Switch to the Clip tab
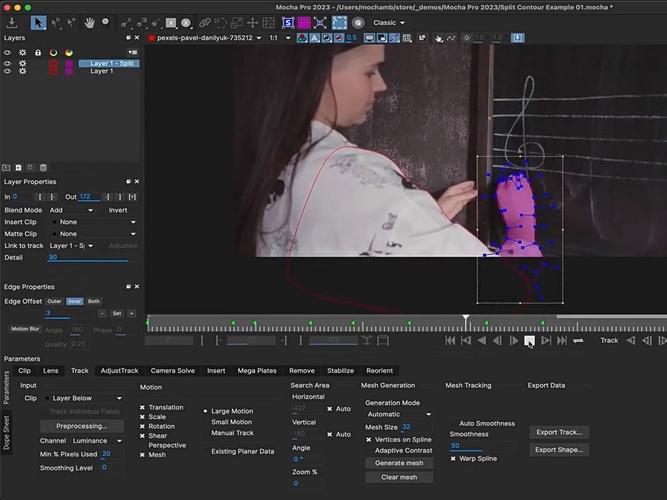The width and height of the screenshot is (667, 500). coord(25,371)
